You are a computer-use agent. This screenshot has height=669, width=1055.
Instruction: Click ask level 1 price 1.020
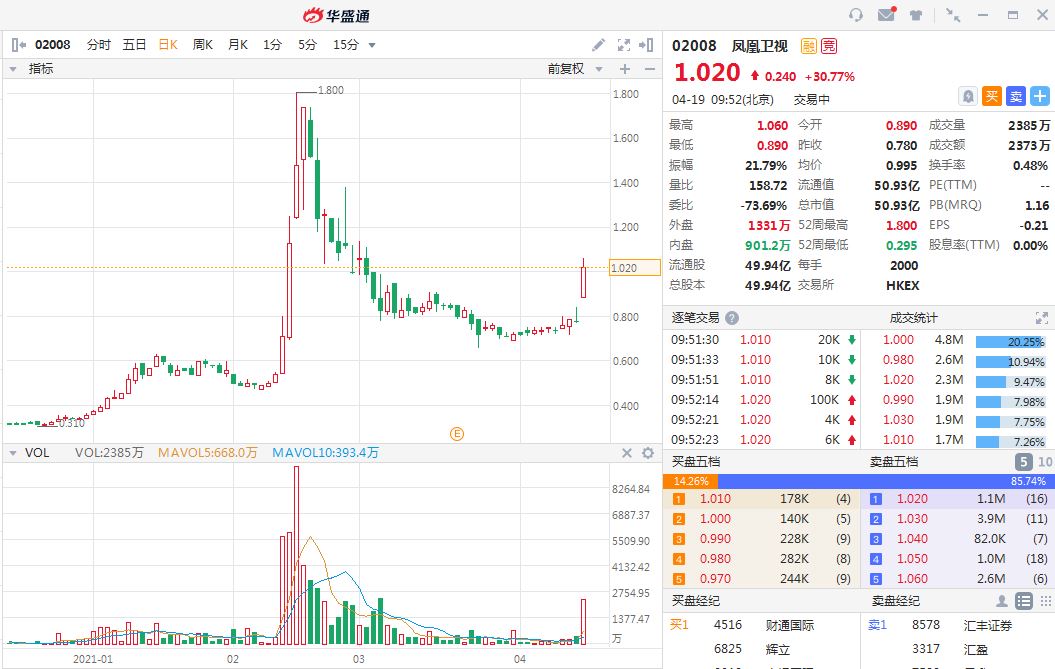(x=912, y=499)
